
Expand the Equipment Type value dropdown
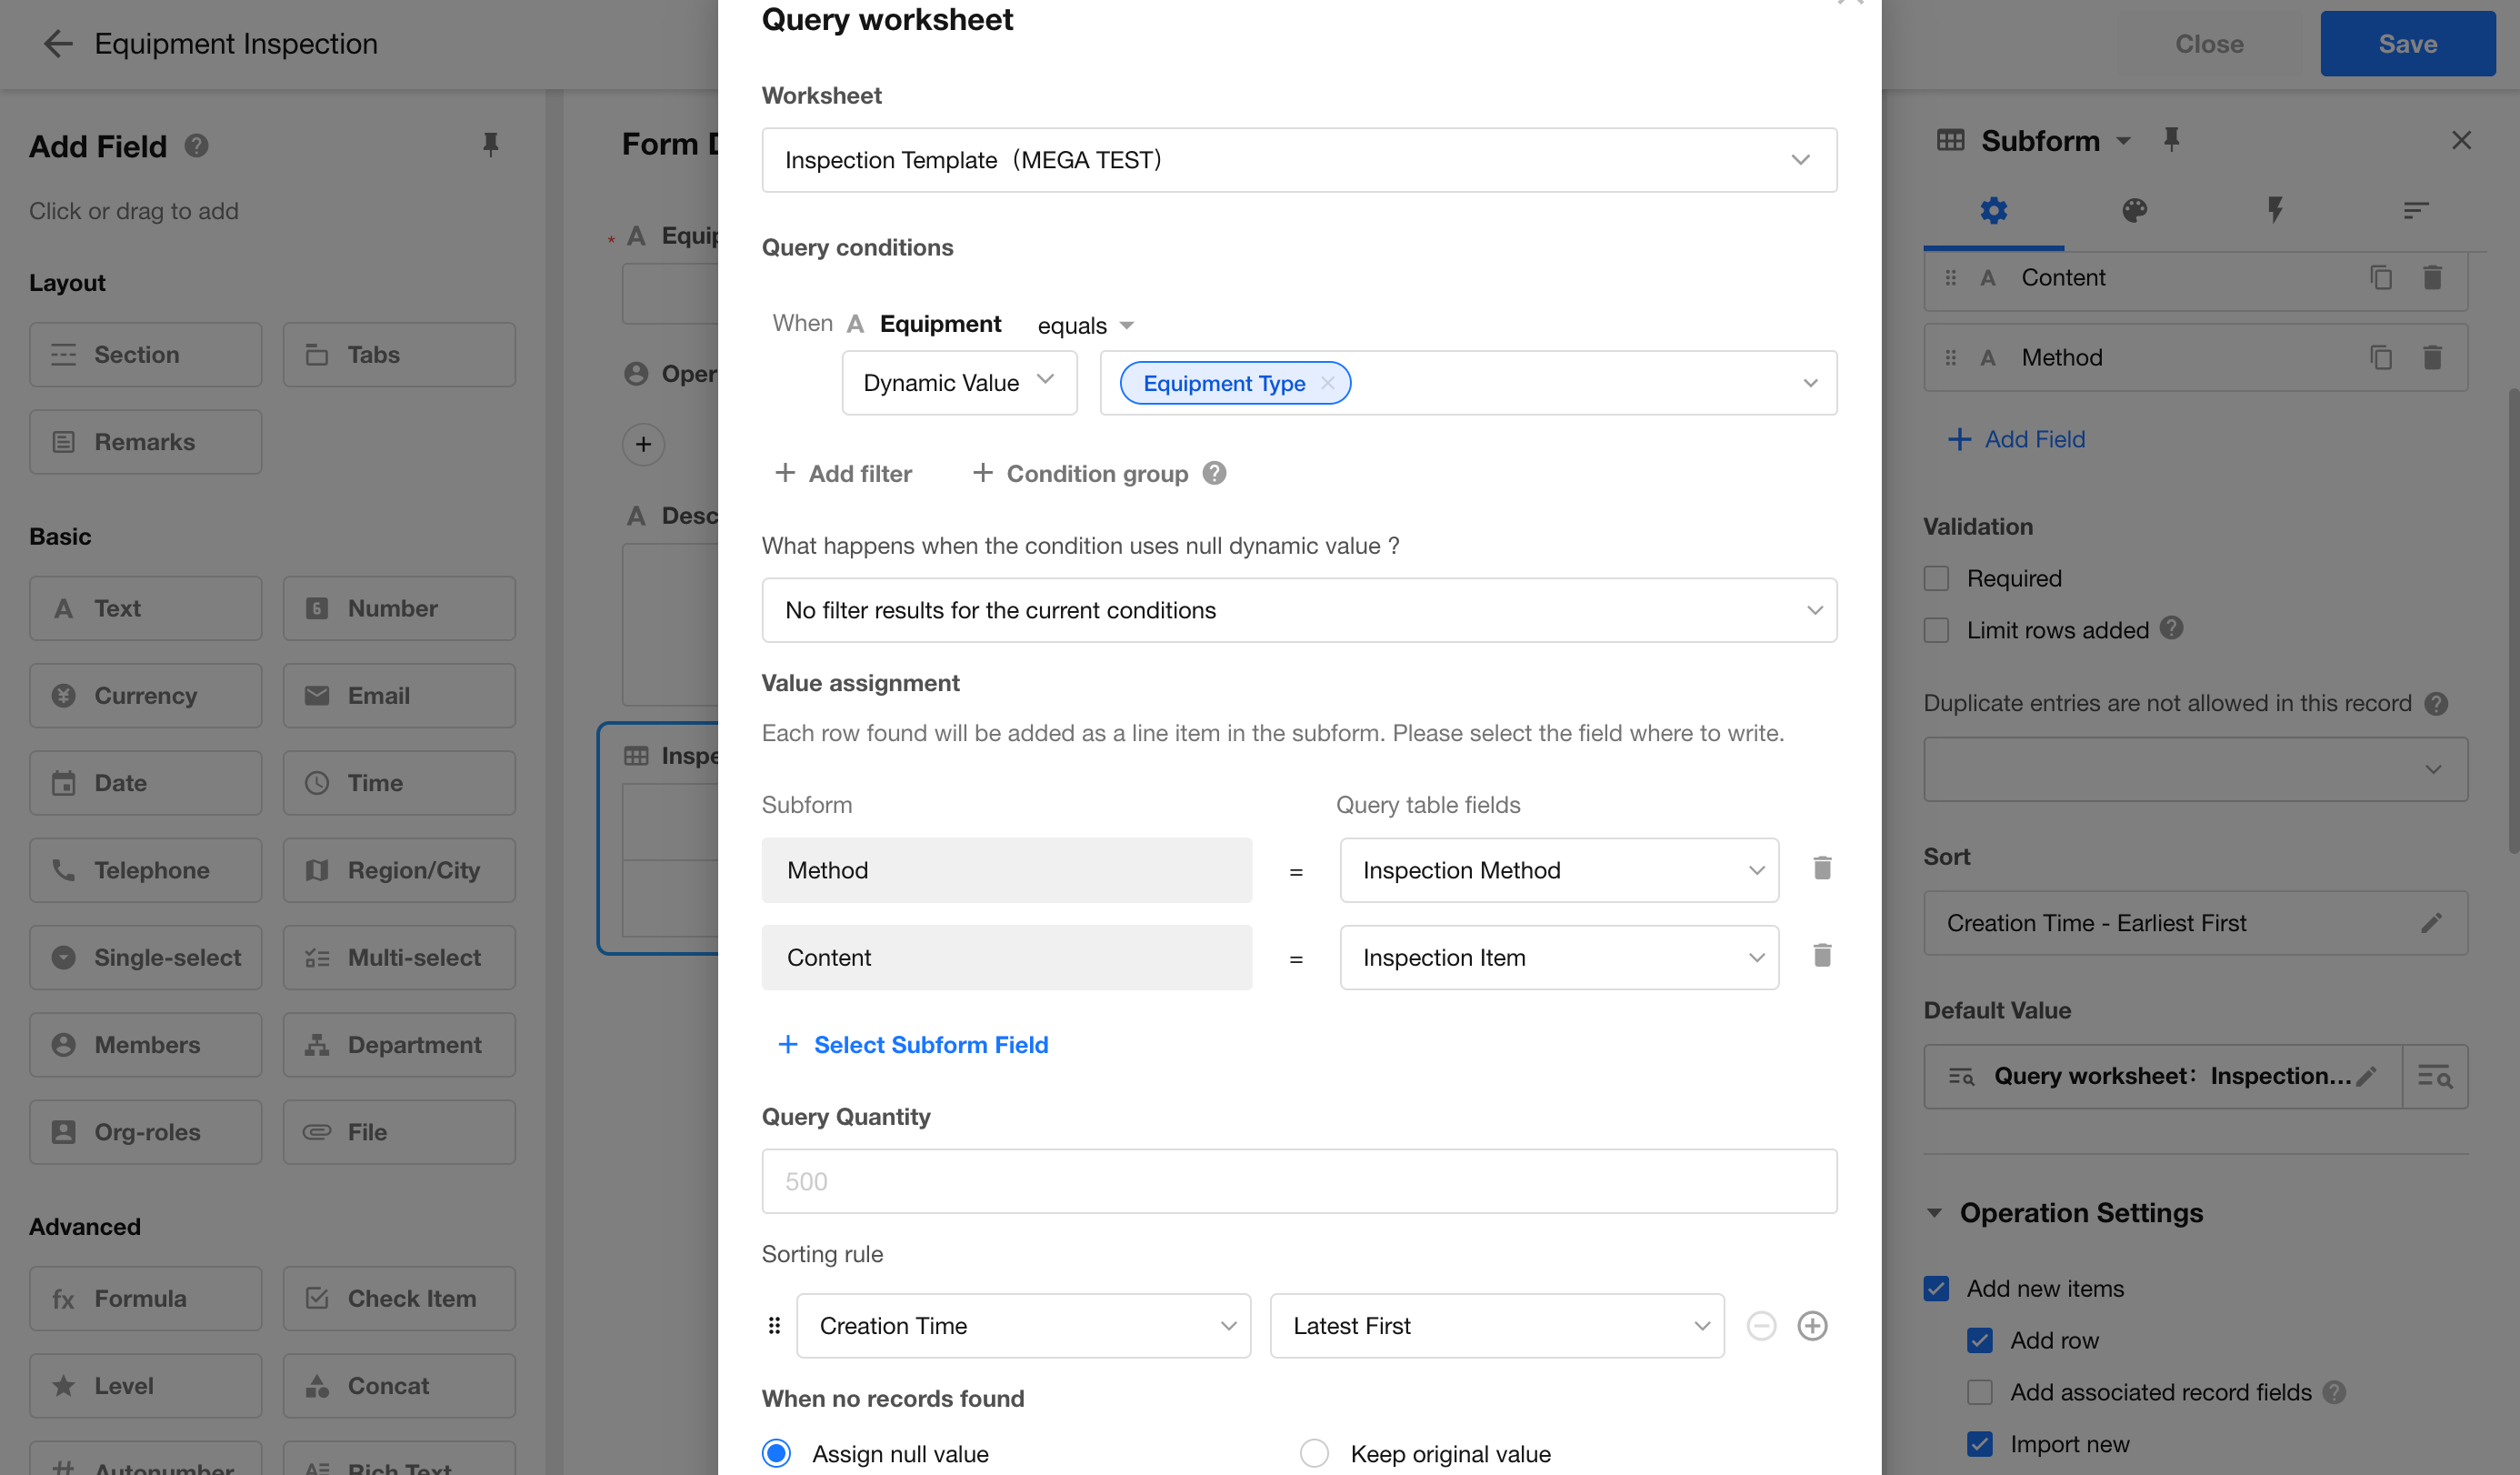(x=1809, y=383)
